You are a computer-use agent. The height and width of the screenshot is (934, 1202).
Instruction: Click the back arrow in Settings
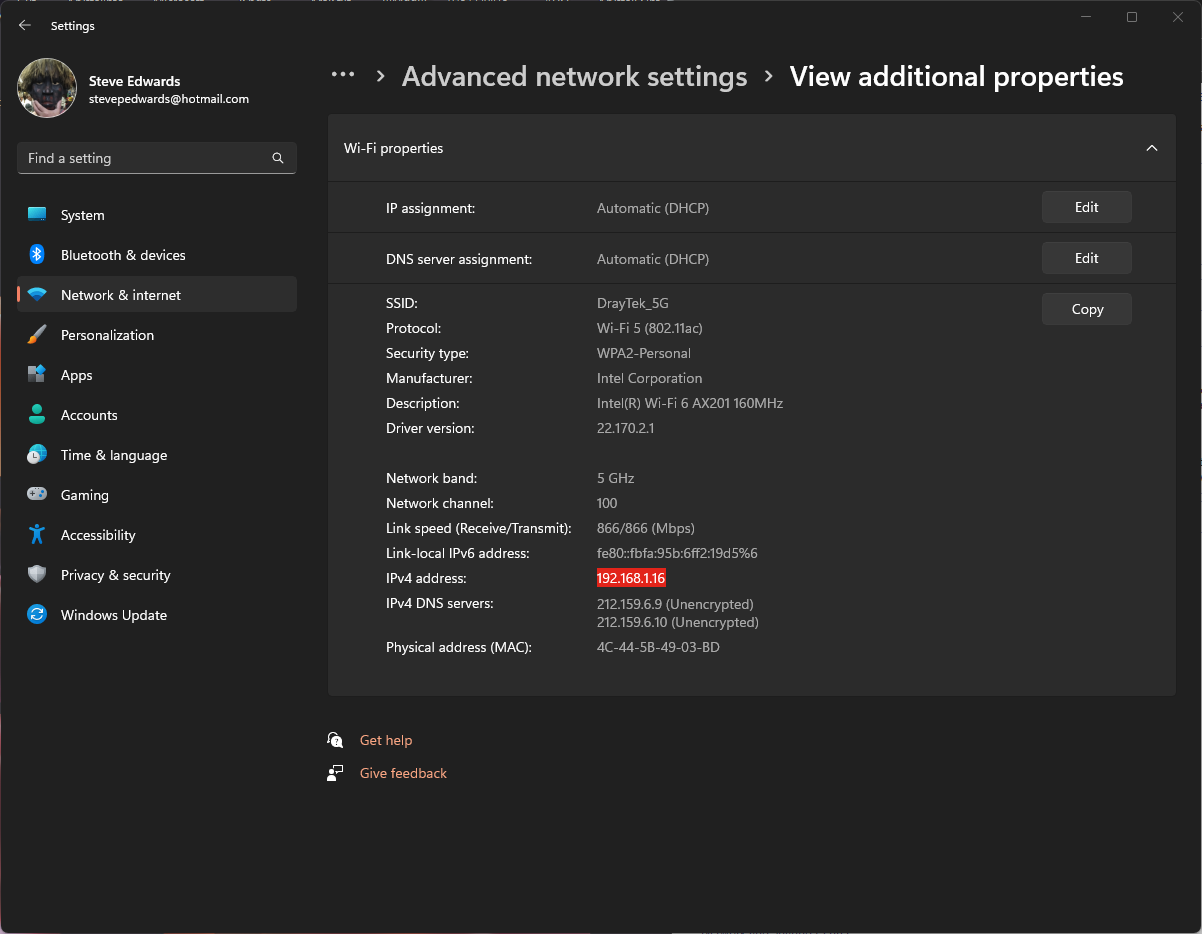[x=25, y=26]
